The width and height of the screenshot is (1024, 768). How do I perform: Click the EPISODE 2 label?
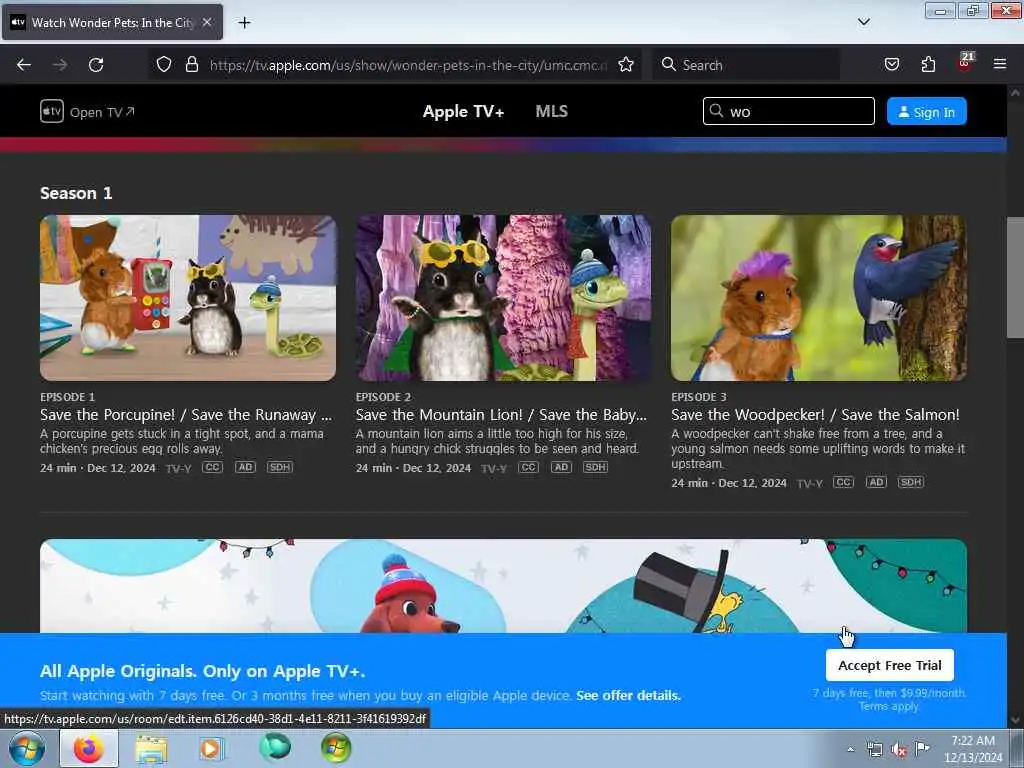pos(383,397)
